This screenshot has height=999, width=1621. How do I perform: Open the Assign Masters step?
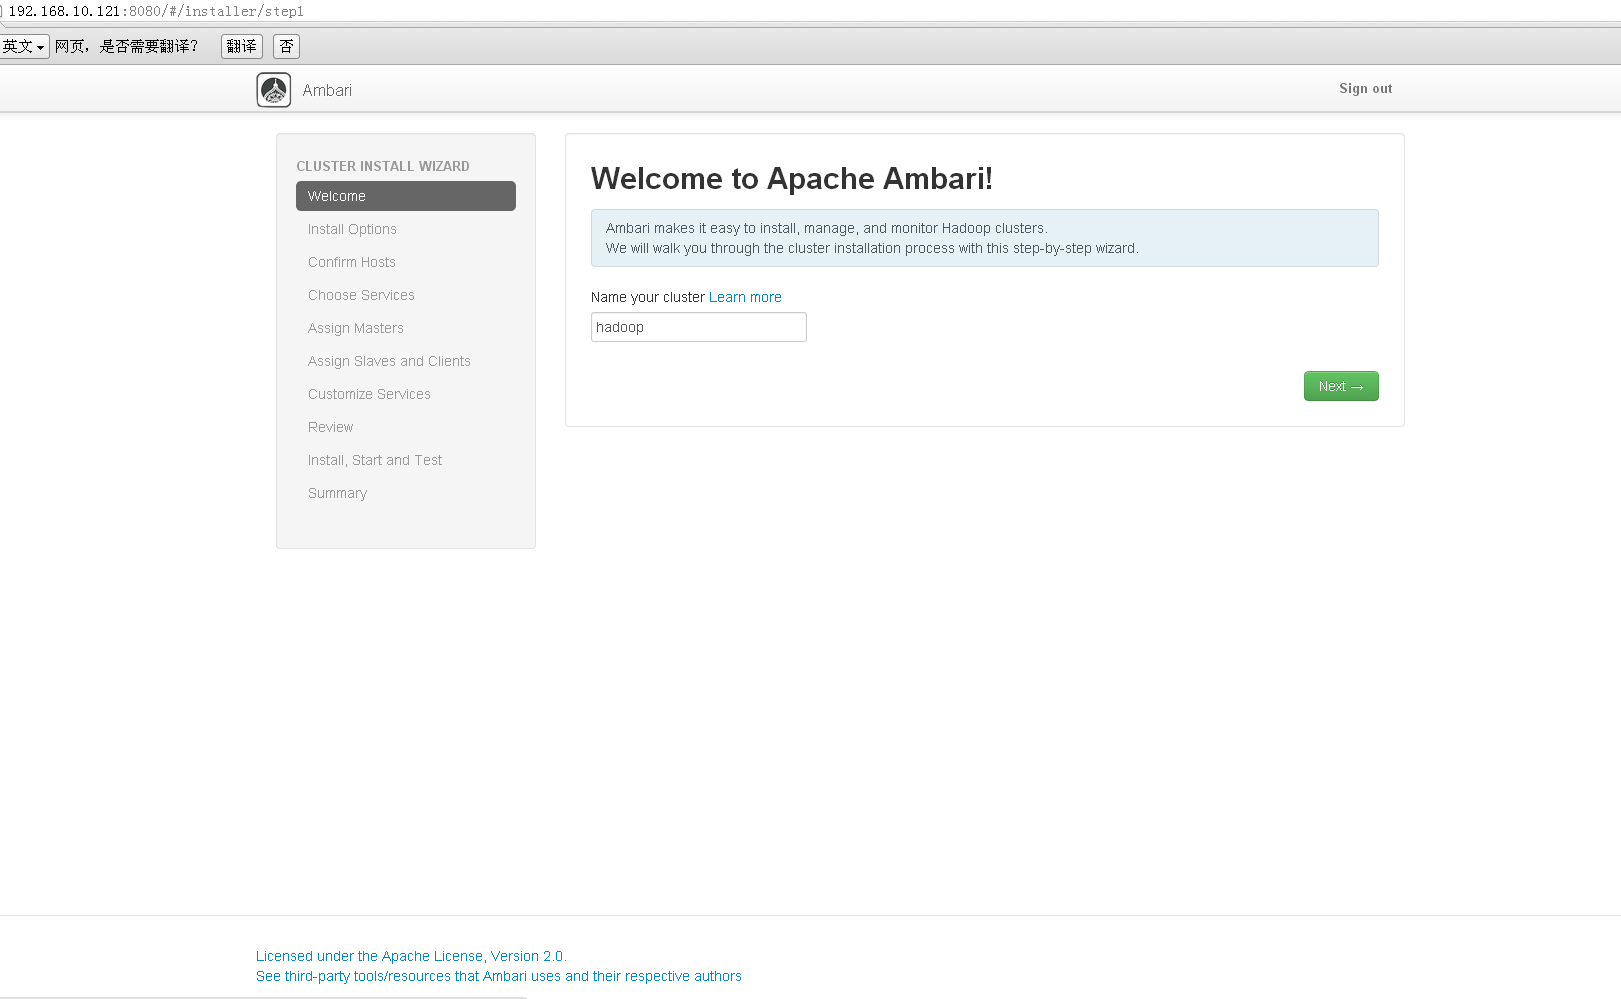(x=356, y=328)
